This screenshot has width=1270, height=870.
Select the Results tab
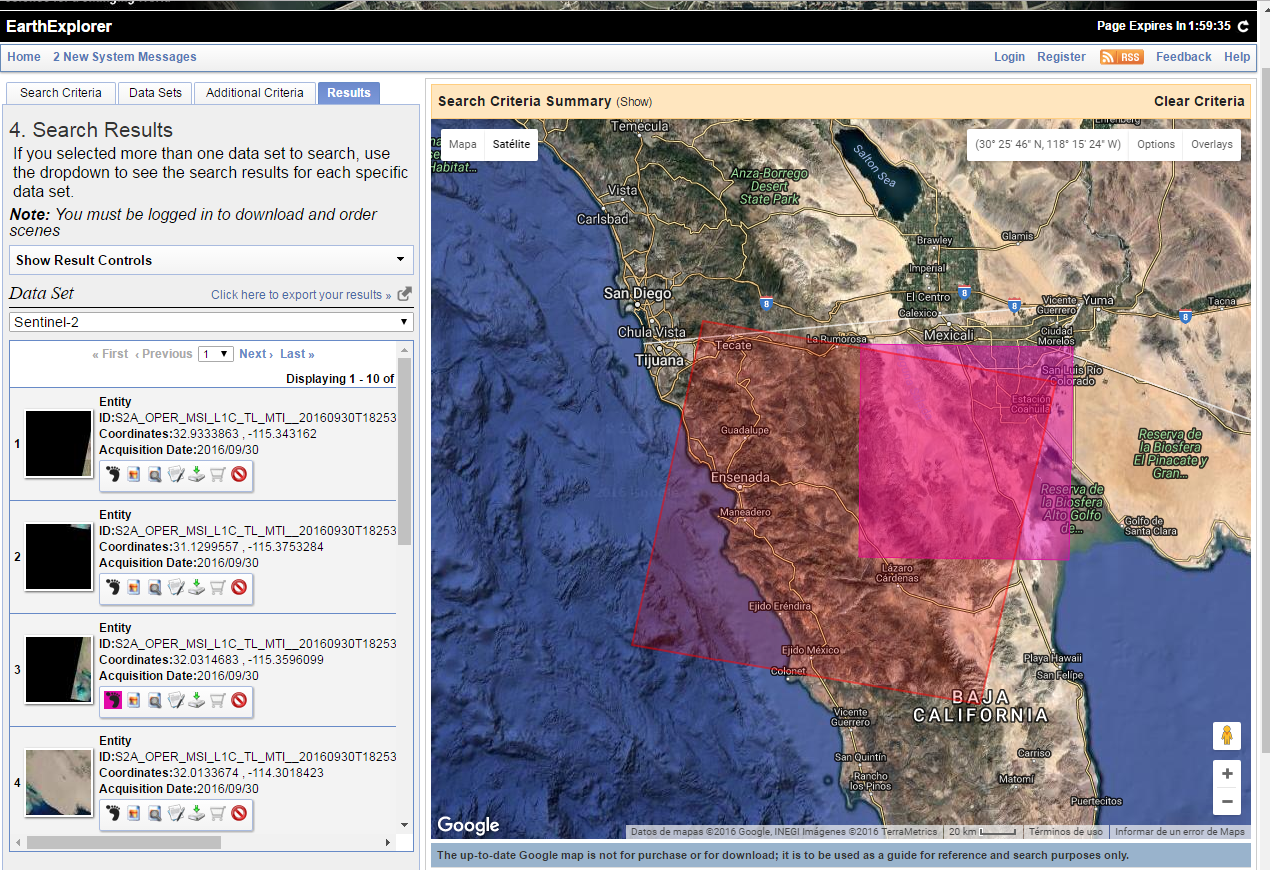tap(349, 93)
